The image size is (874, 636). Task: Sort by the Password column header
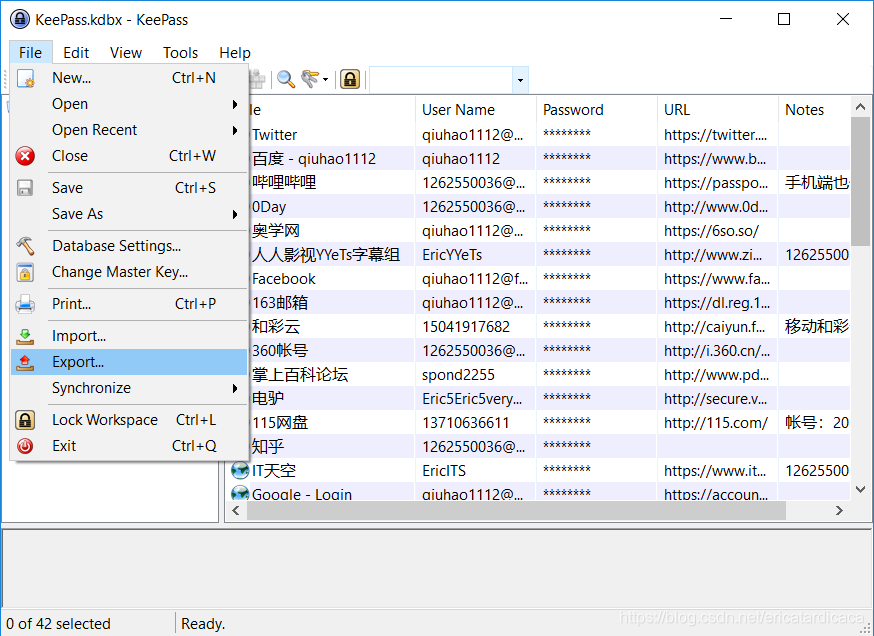pyautogui.click(x=596, y=110)
